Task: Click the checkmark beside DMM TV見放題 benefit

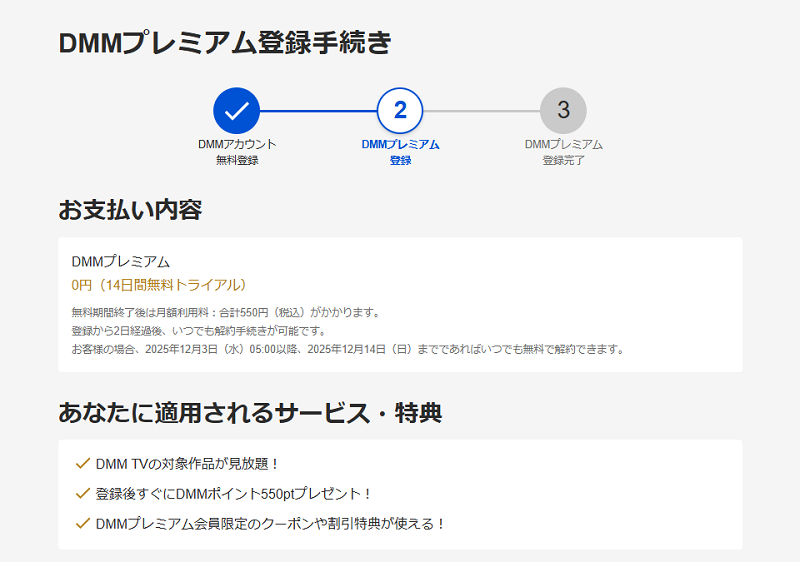Action: point(83,464)
